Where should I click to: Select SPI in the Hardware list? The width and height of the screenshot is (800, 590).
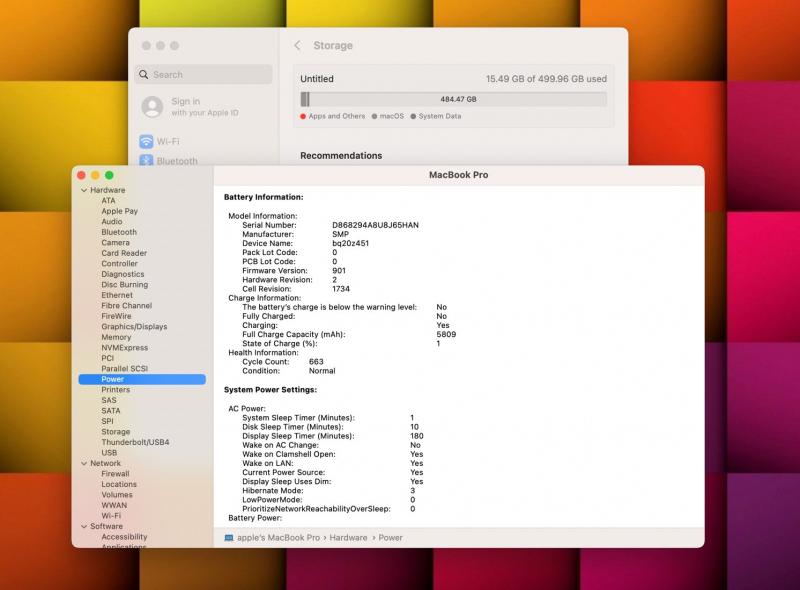(x=107, y=421)
